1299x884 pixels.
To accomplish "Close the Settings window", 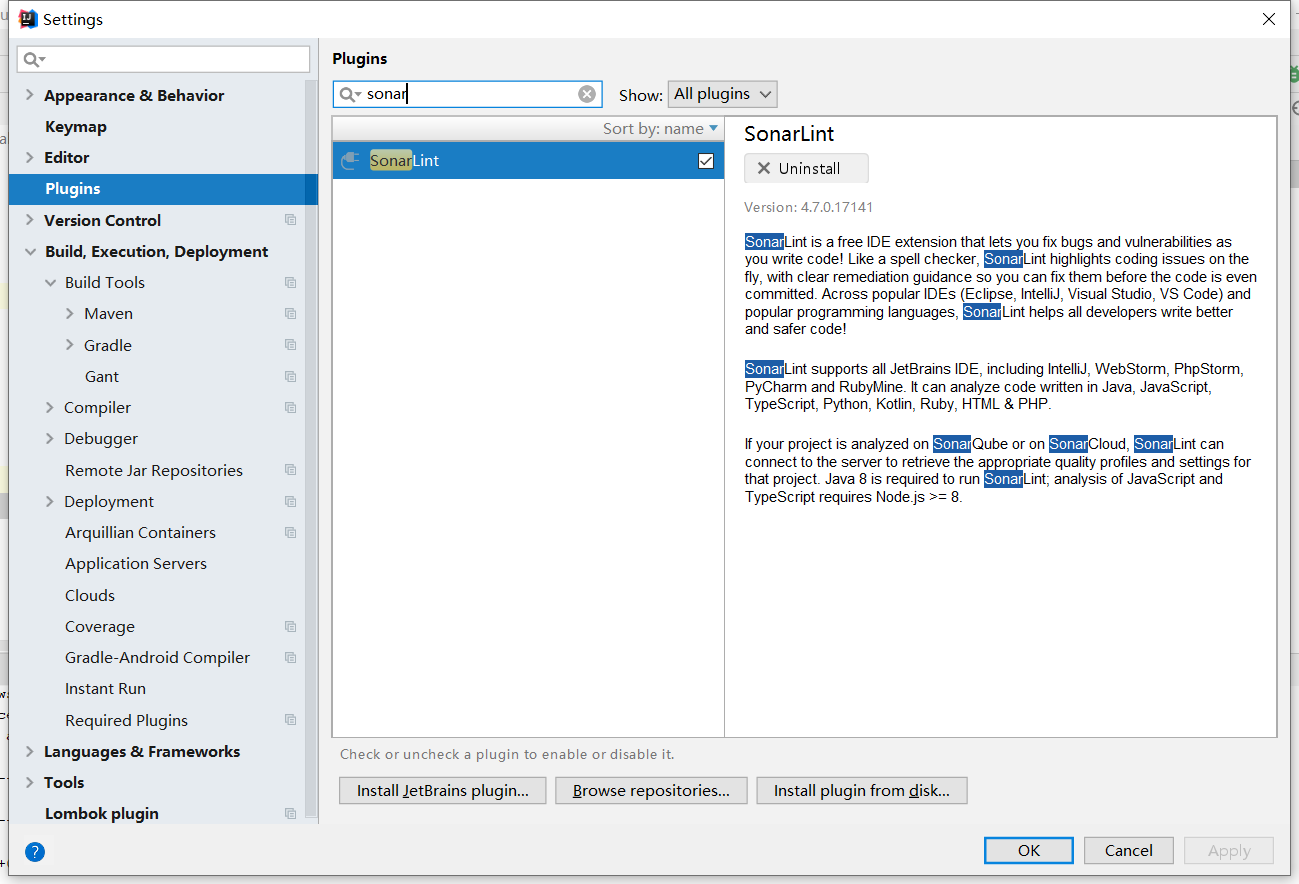I will [x=1269, y=19].
